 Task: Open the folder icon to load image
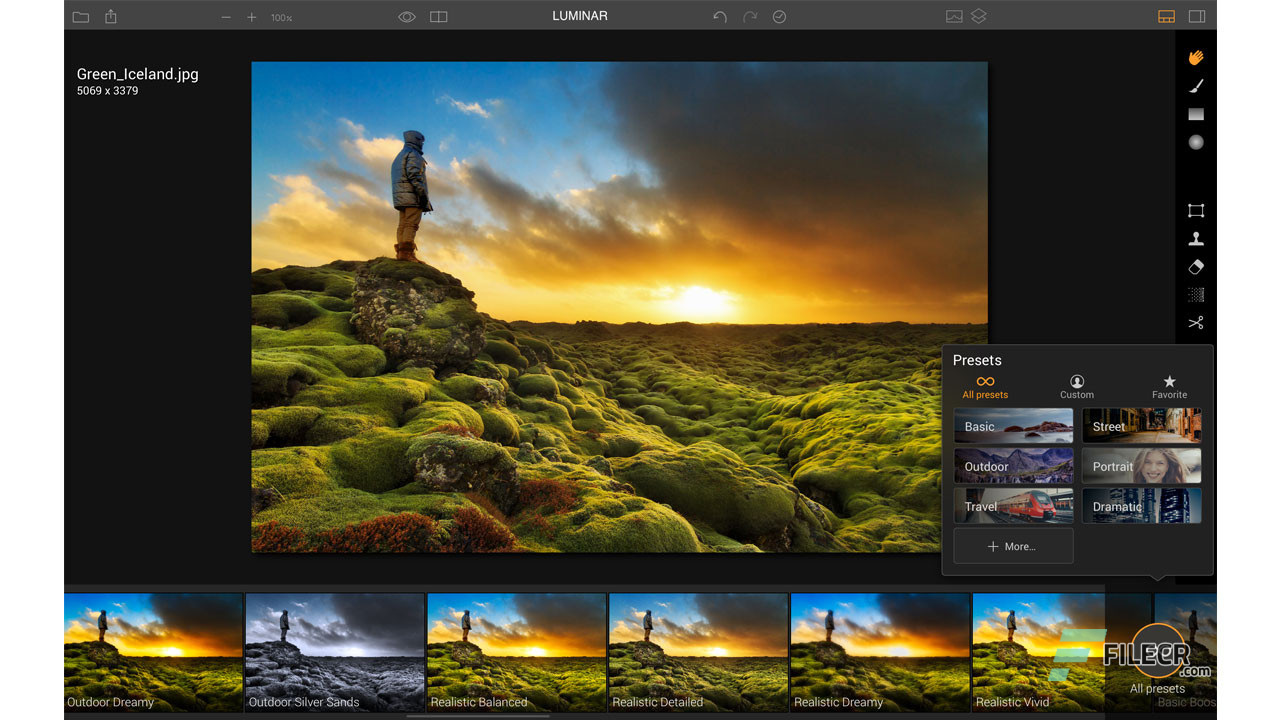(x=81, y=17)
